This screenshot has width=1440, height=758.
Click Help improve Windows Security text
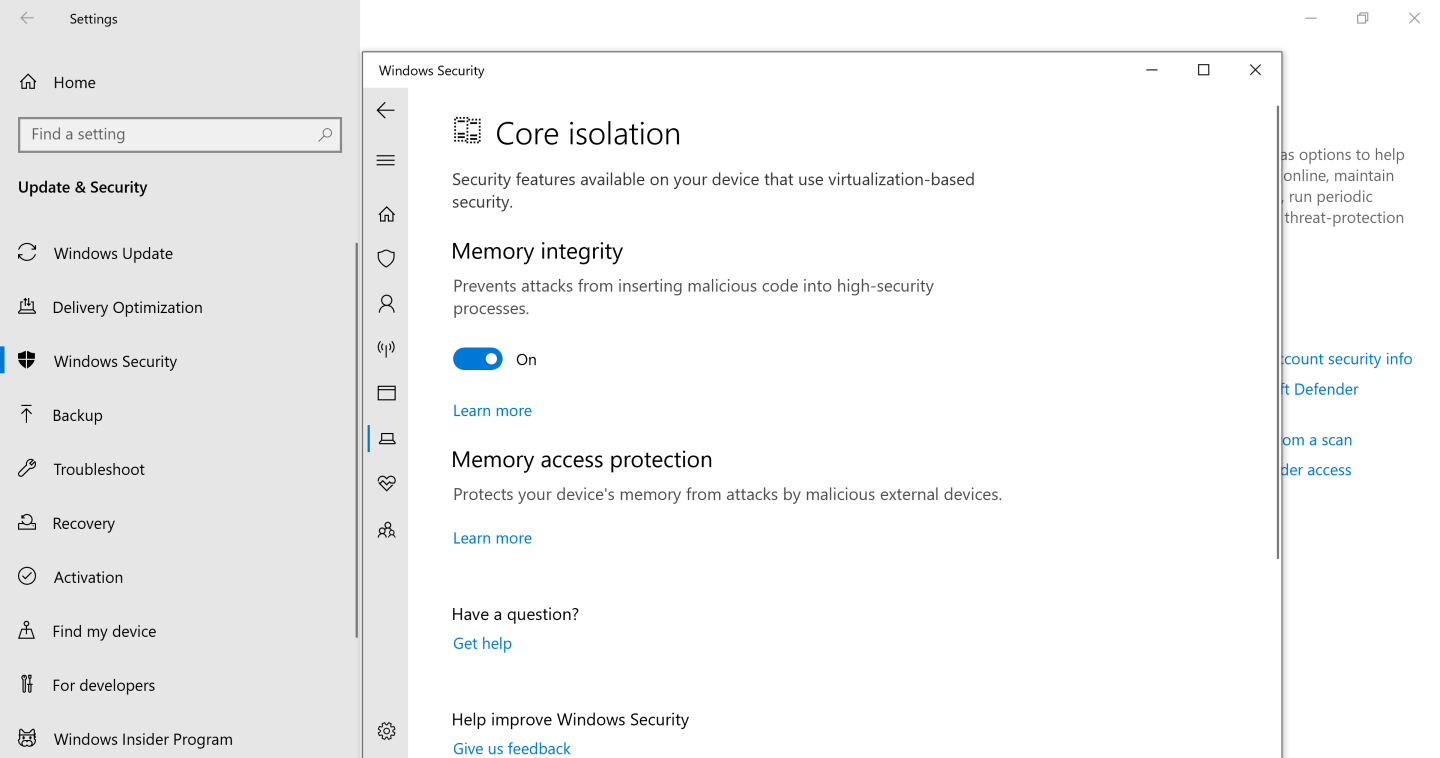(x=570, y=719)
